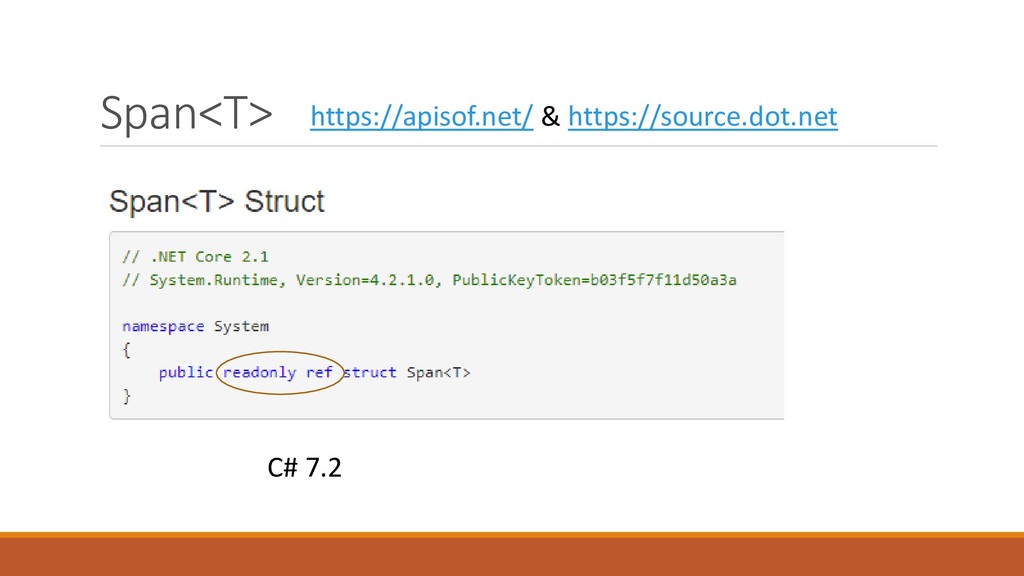Click the 'public' keyword
Viewport: 1024px width, 576px height.
click(x=186, y=372)
